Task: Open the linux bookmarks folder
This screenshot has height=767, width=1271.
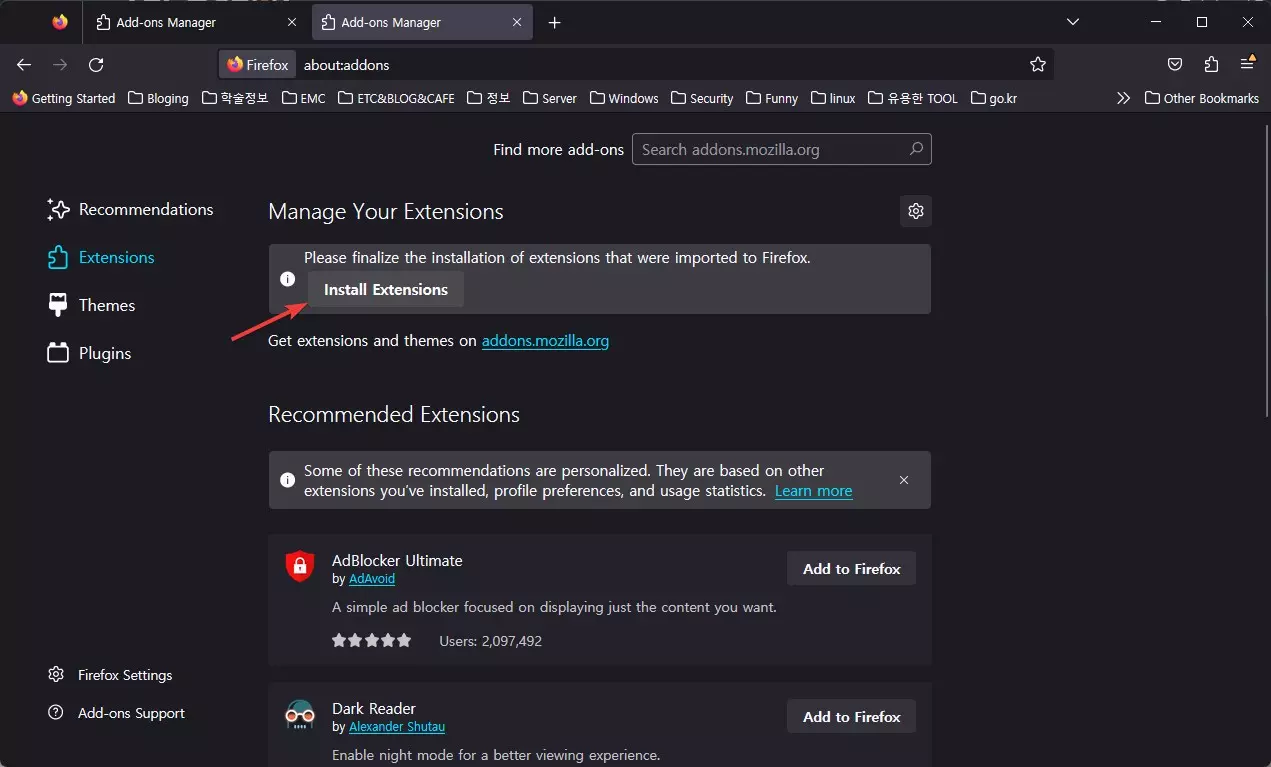Action: pyautogui.click(x=833, y=98)
